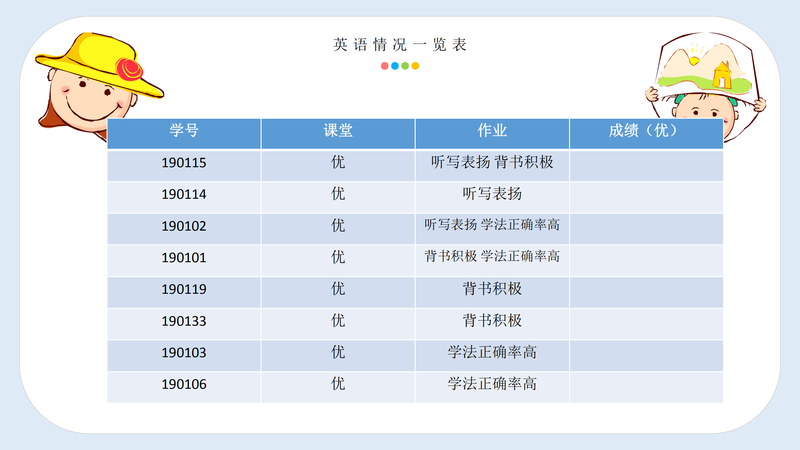The width and height of the screenshot is (800, 450).
Task: Click 背书积极 in row 190119
Action: tap(492, 289)
